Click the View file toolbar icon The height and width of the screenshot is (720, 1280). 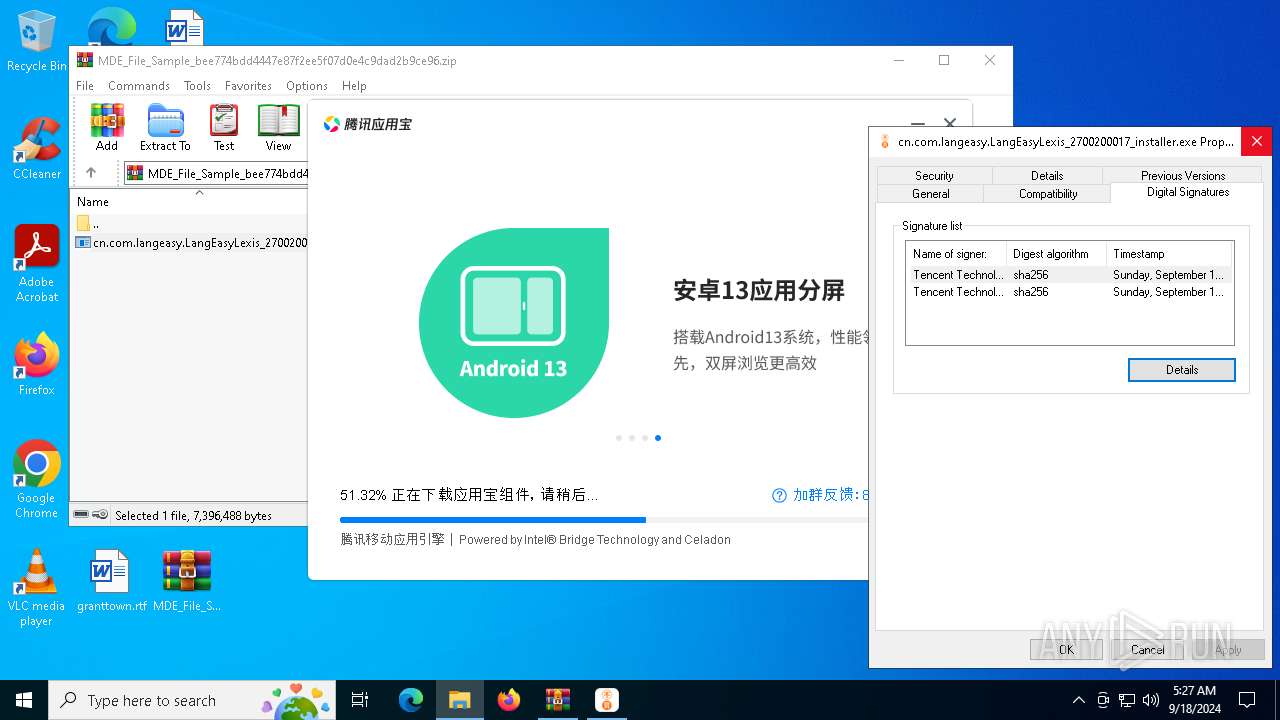(278, 127)
